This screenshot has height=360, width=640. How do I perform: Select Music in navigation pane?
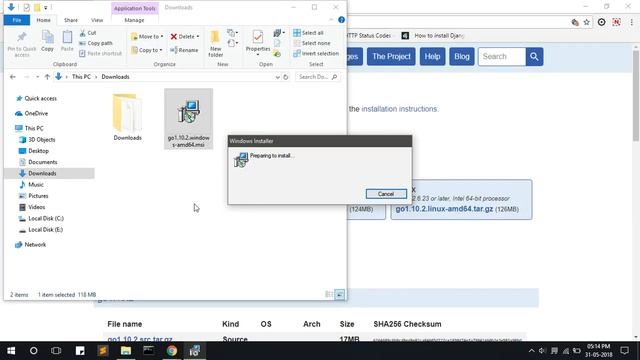36,184
